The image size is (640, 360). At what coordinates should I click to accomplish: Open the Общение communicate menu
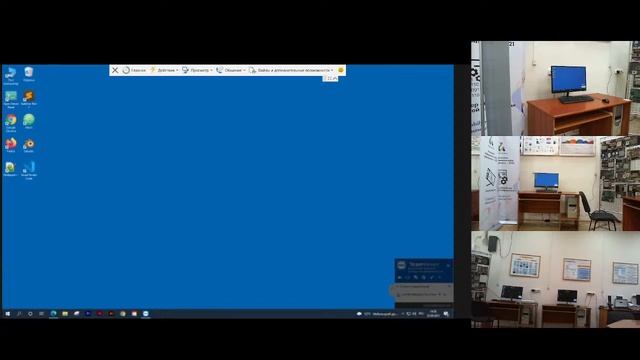[x=231, y=70]
